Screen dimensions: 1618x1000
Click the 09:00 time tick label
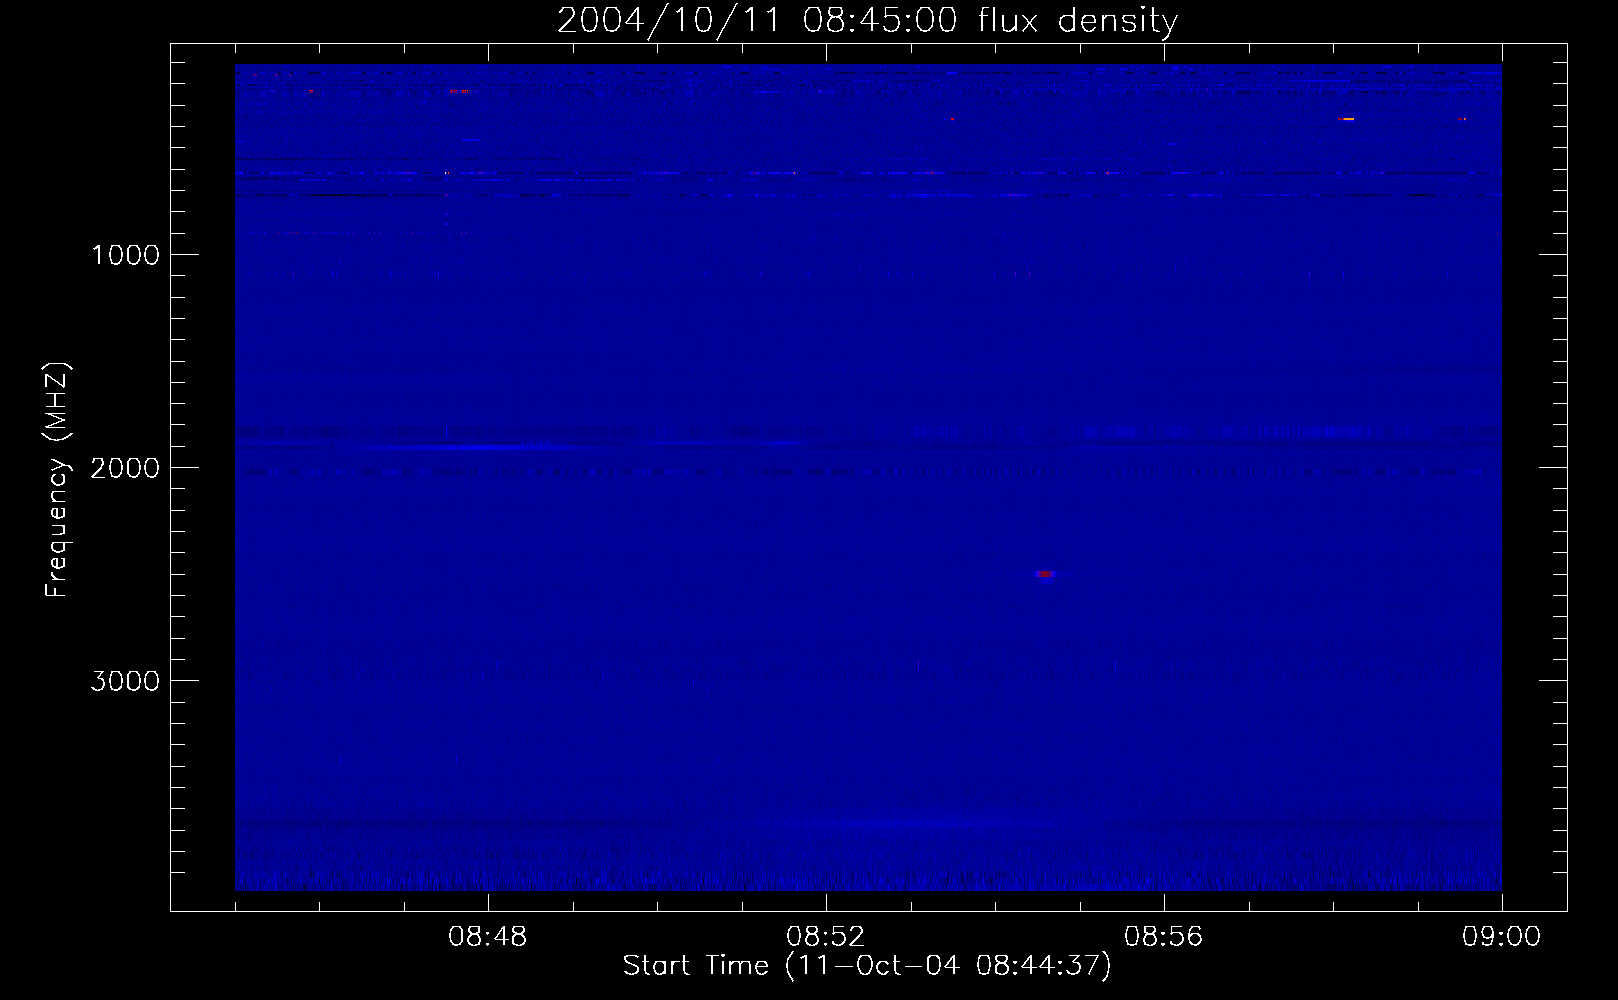pyautogui.click(x=1501, y=937)
